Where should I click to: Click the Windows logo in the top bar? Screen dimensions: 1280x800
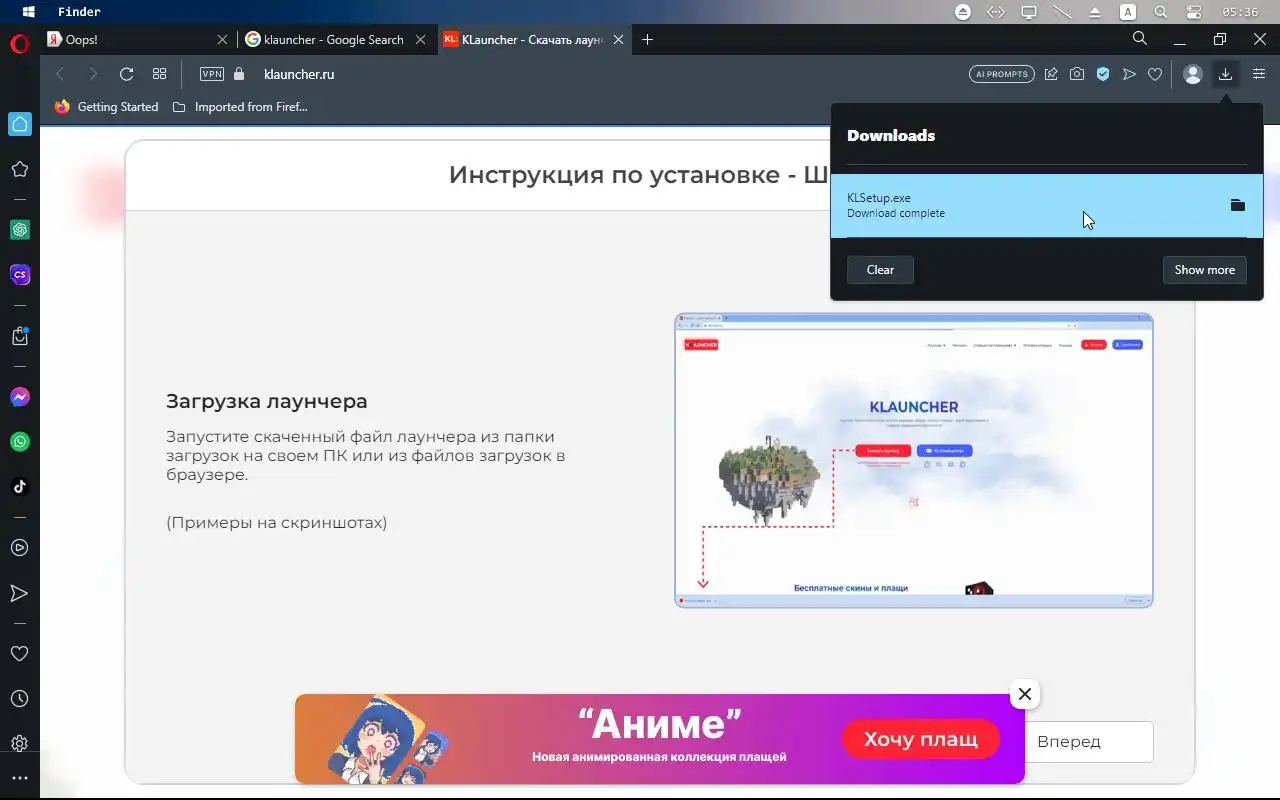point(28,12)
